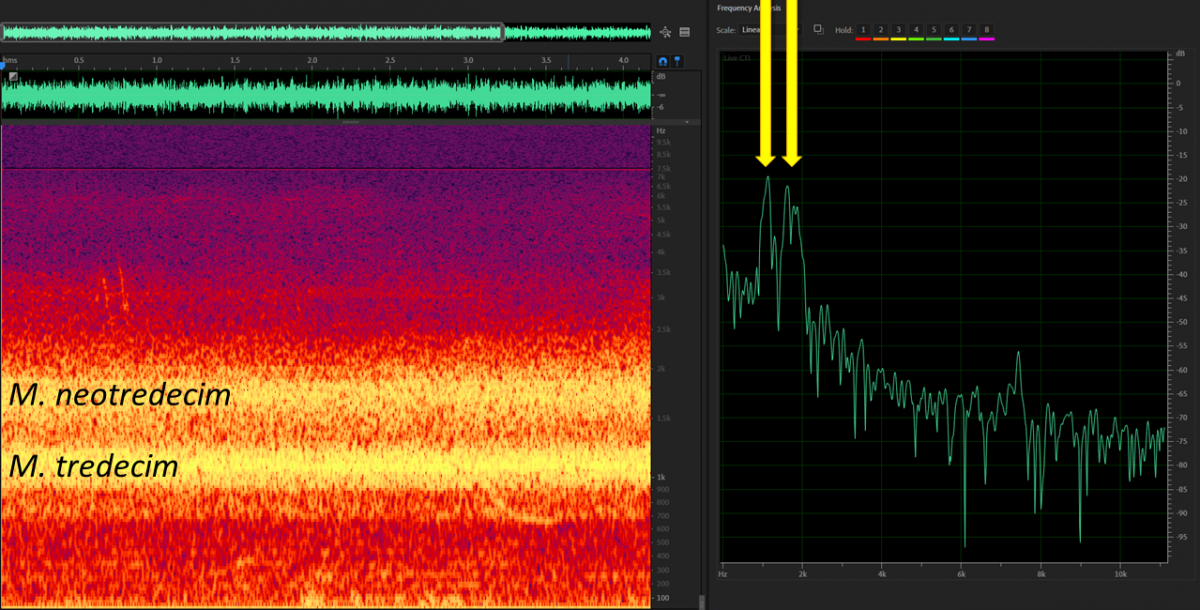This screenshot has width=1200, height=610.
Task: Click the zoom navigator icon beside overview waveform
Action: click(667, 31)
